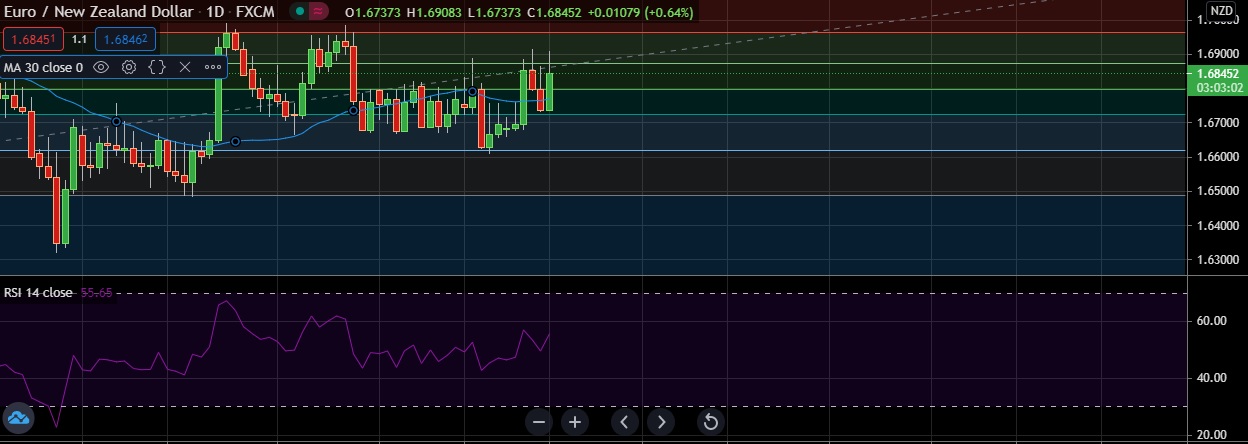1248x444 pixels.
Task: Open MA 30 more options menu
Action: click(x=213, y=67)
